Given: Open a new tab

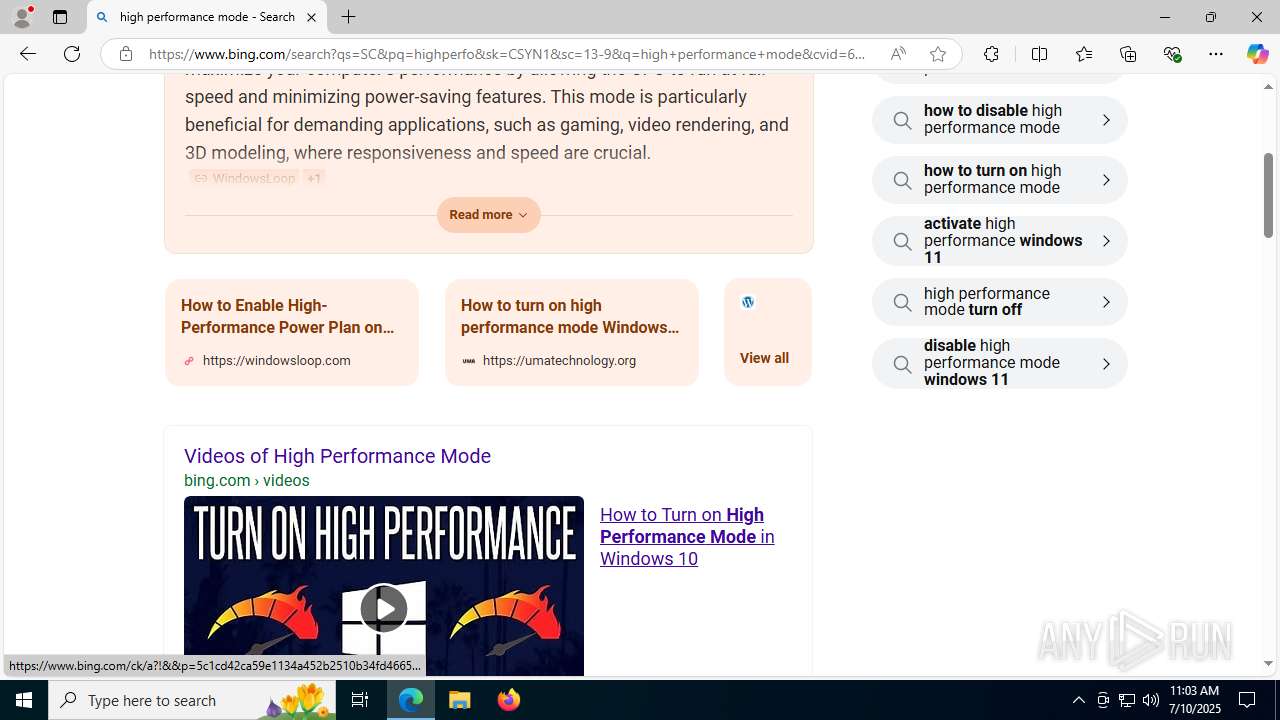Looking at the screenshot, I should click(x=348, y=17).
